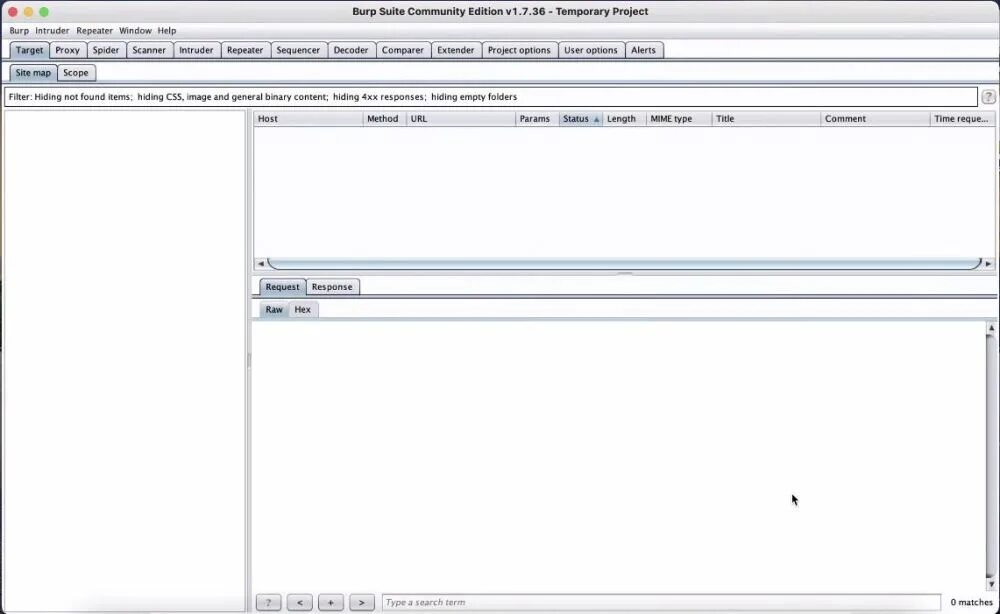Screen dimensions: 1000x614
Task: Open the filter help question mark icon
Action: [x=988, y=97]
